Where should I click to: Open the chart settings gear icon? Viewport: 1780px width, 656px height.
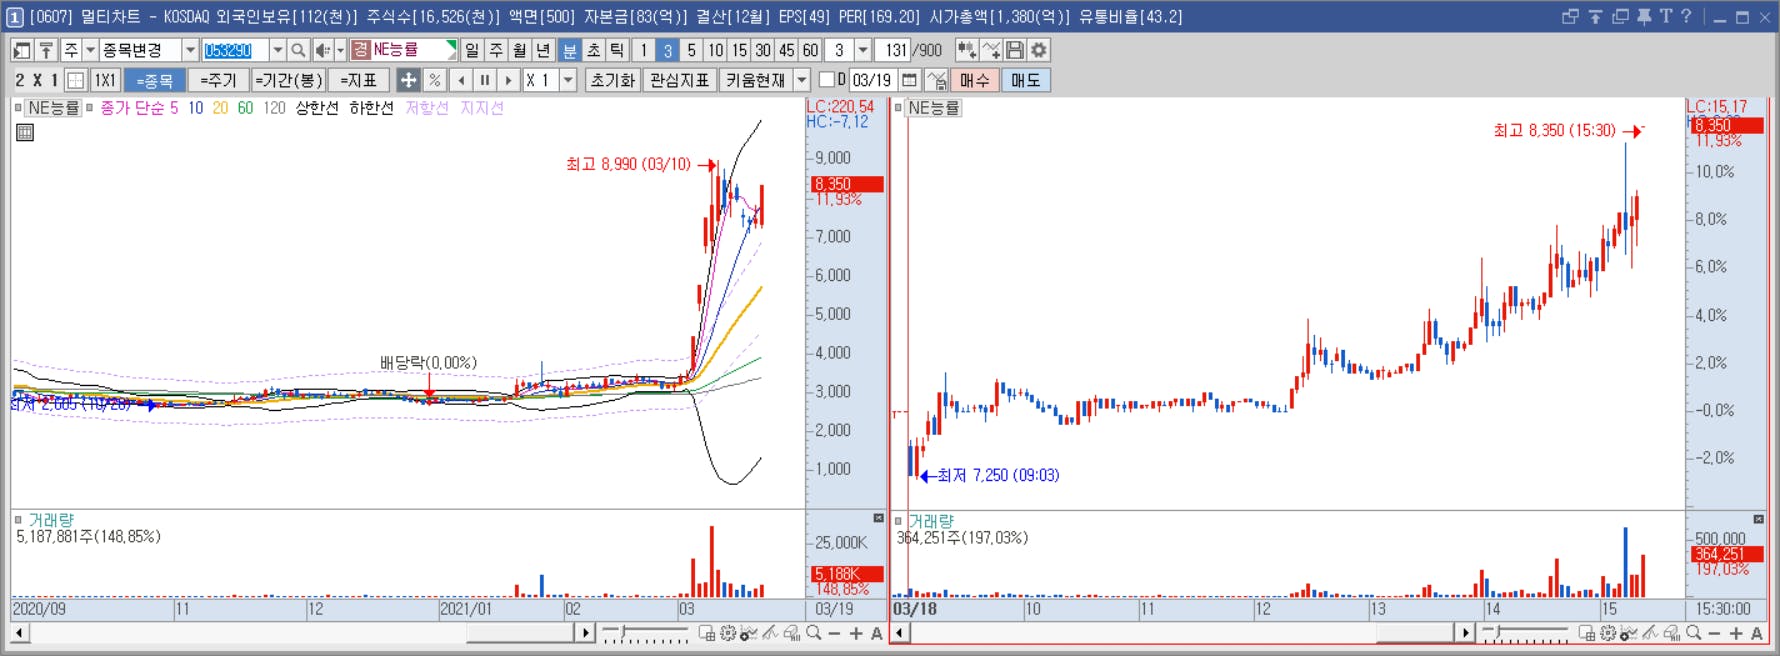(x=1039, y=50)
